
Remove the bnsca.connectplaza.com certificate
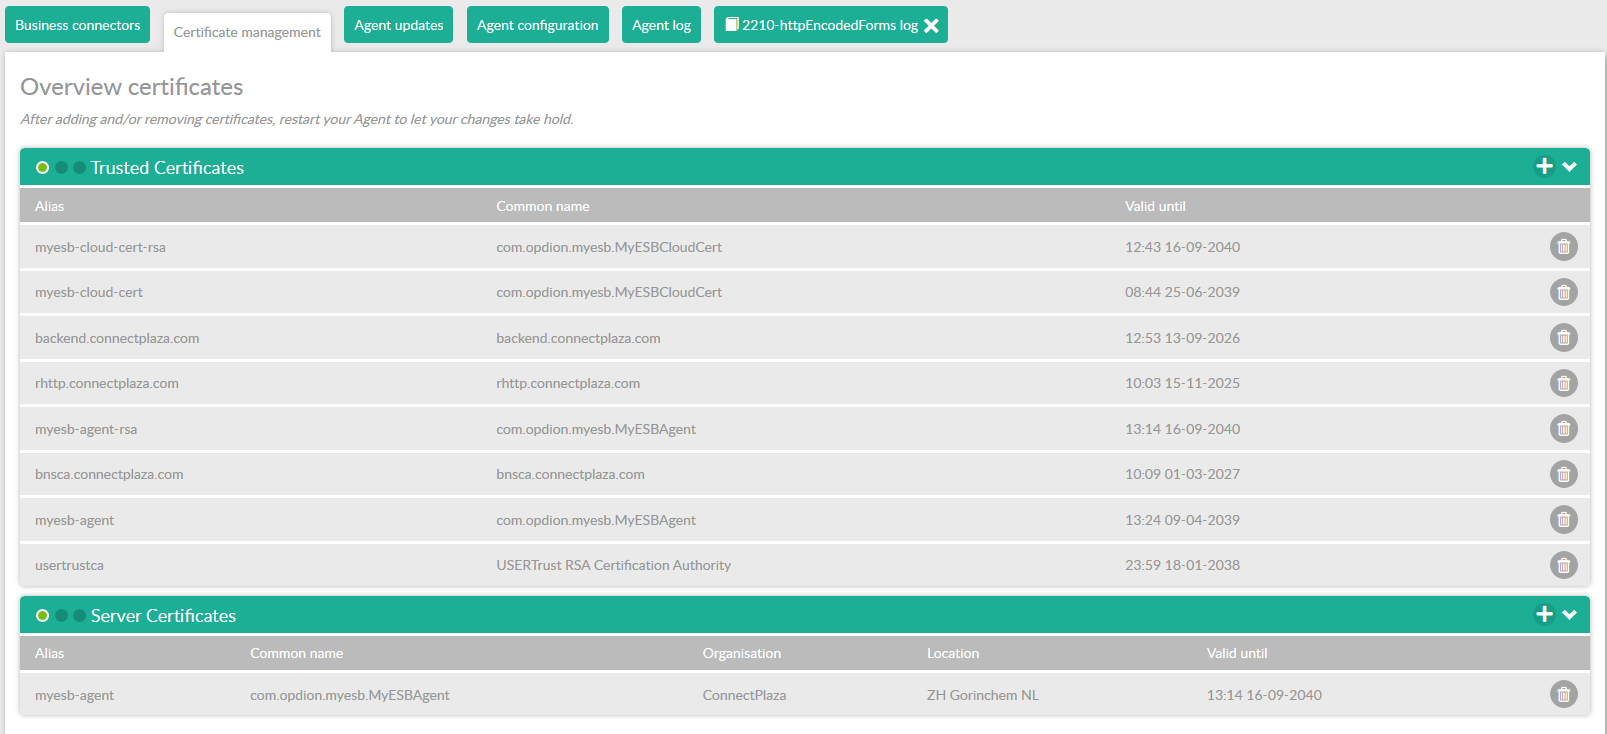click(1563, 474)
